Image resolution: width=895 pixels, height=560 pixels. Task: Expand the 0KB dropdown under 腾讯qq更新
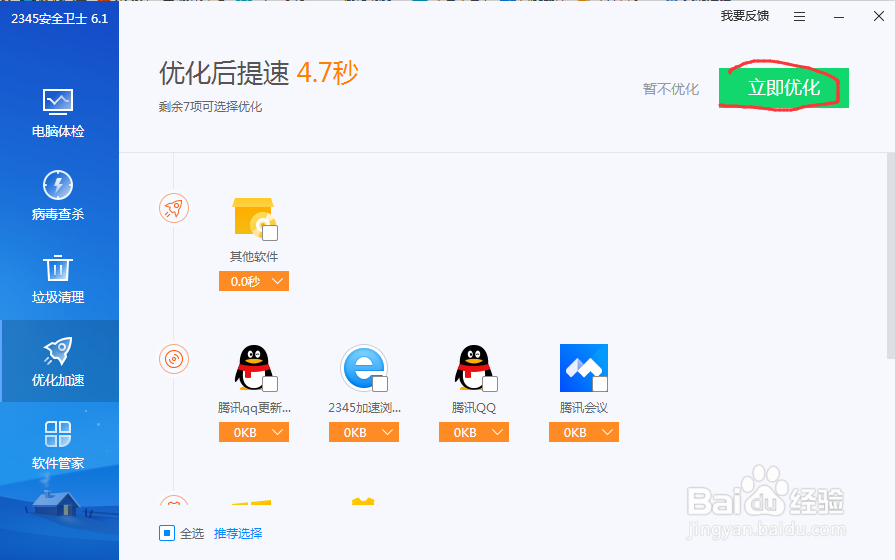pos(254,432)
